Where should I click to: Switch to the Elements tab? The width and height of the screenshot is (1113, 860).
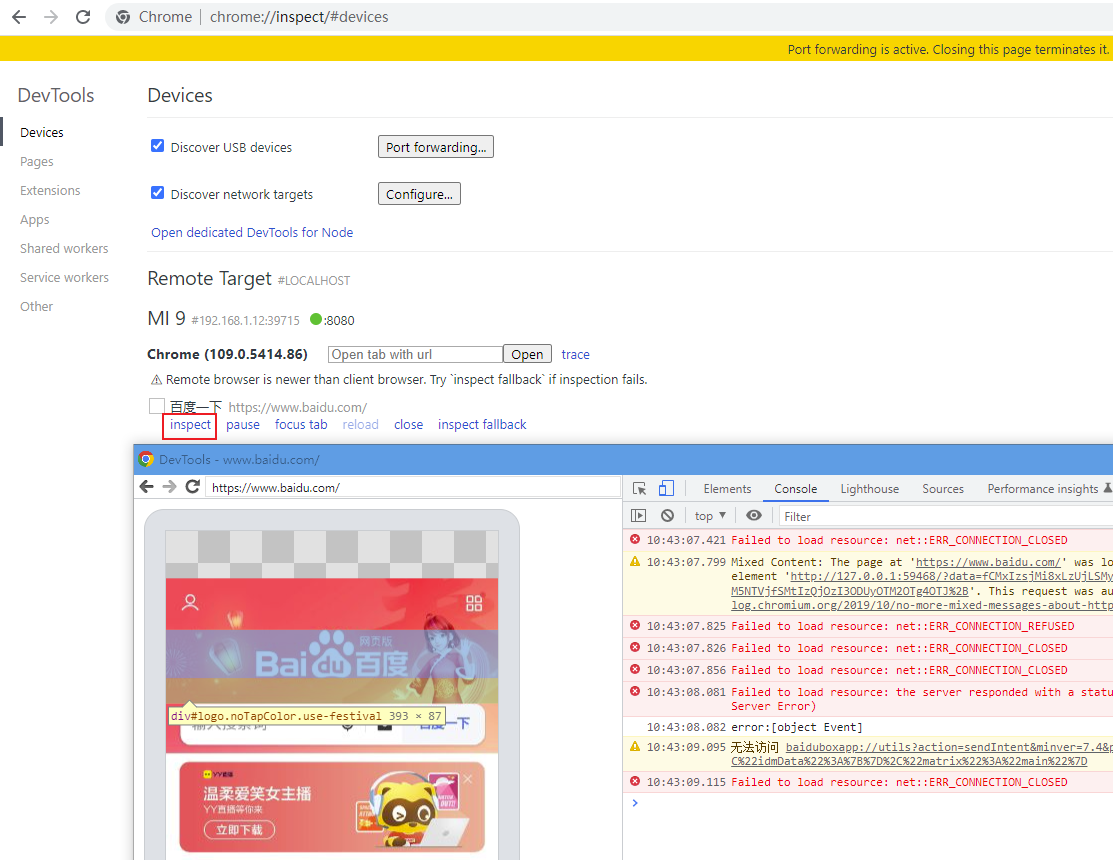coord(728,489)
